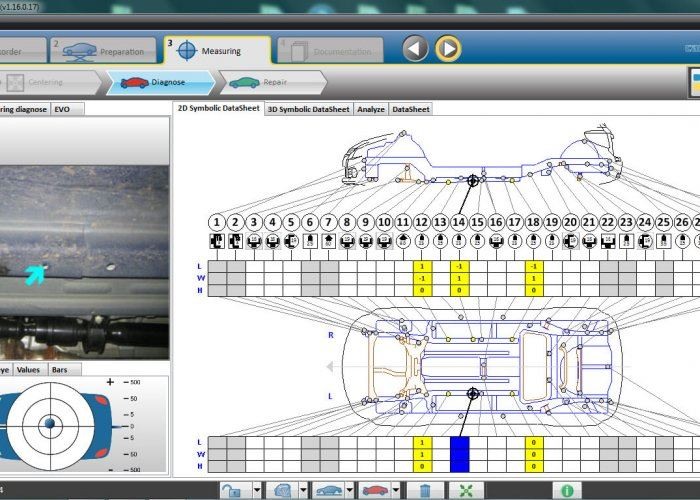Click the target crosshair center ball
The image size is (700, 500).
49,425
